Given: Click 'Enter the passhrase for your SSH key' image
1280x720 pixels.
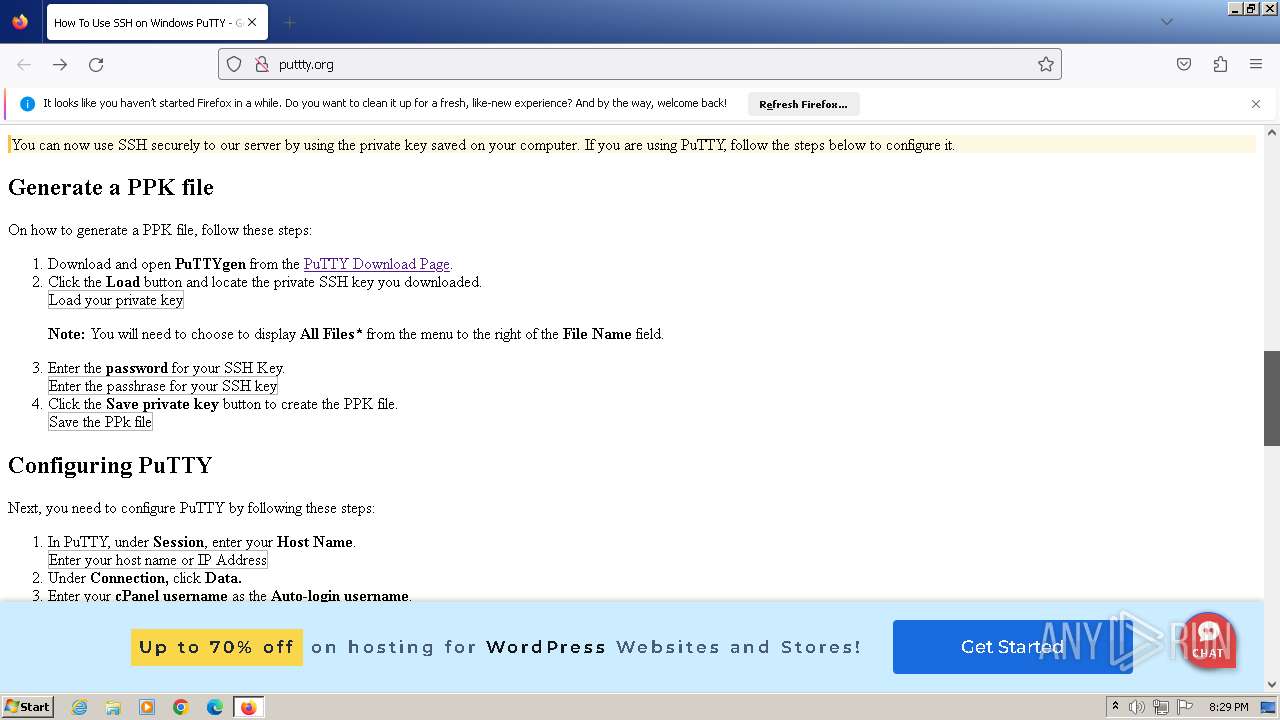Looking at the screenshot, I should click(x=163, y=386).
